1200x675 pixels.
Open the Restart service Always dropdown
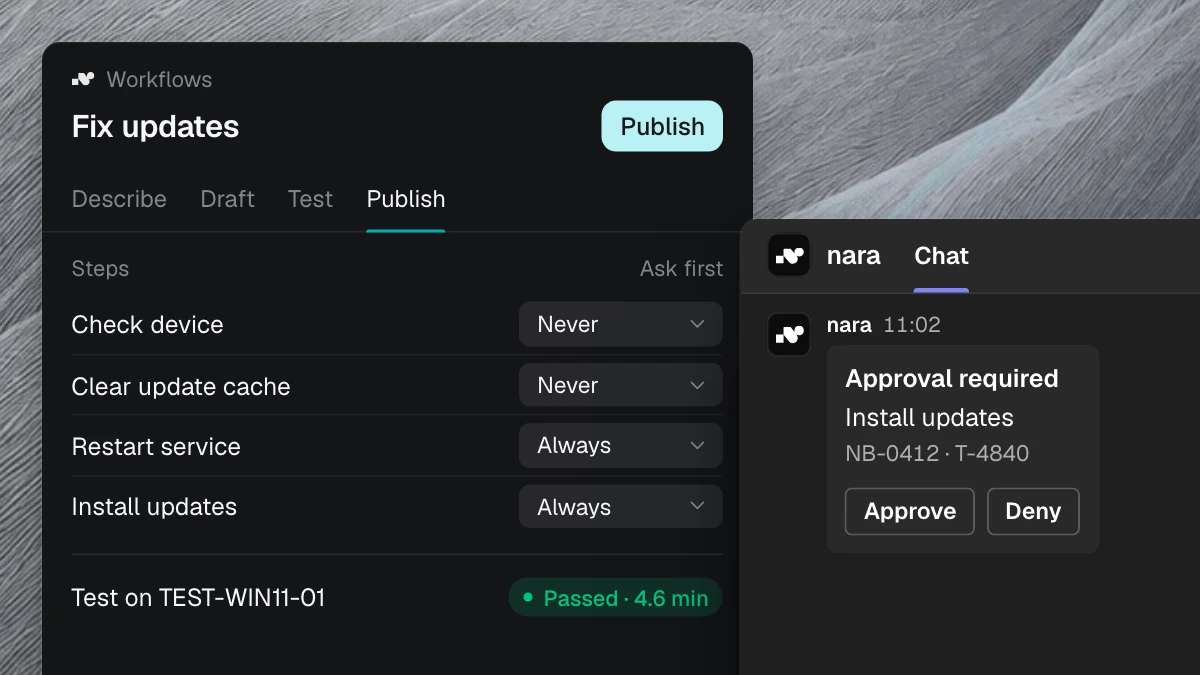coord(620,446)
